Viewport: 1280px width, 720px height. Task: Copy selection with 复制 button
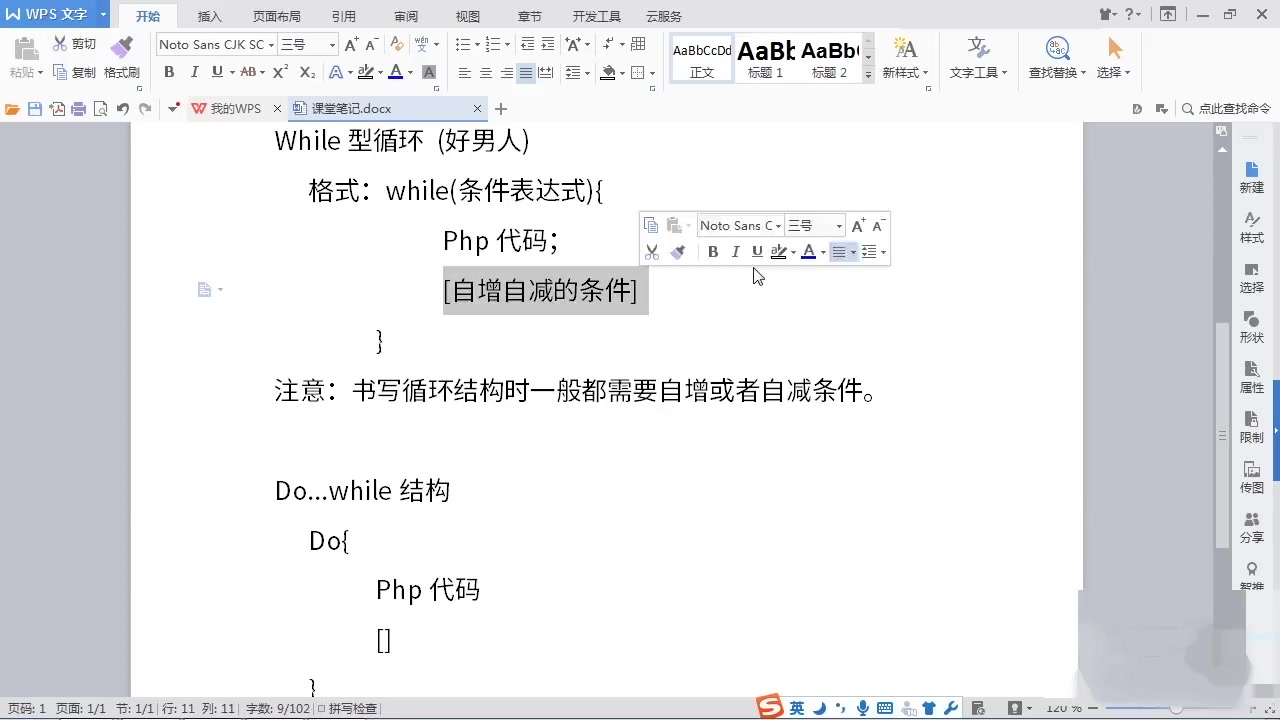pyautogui.click(x=74, y=72)
